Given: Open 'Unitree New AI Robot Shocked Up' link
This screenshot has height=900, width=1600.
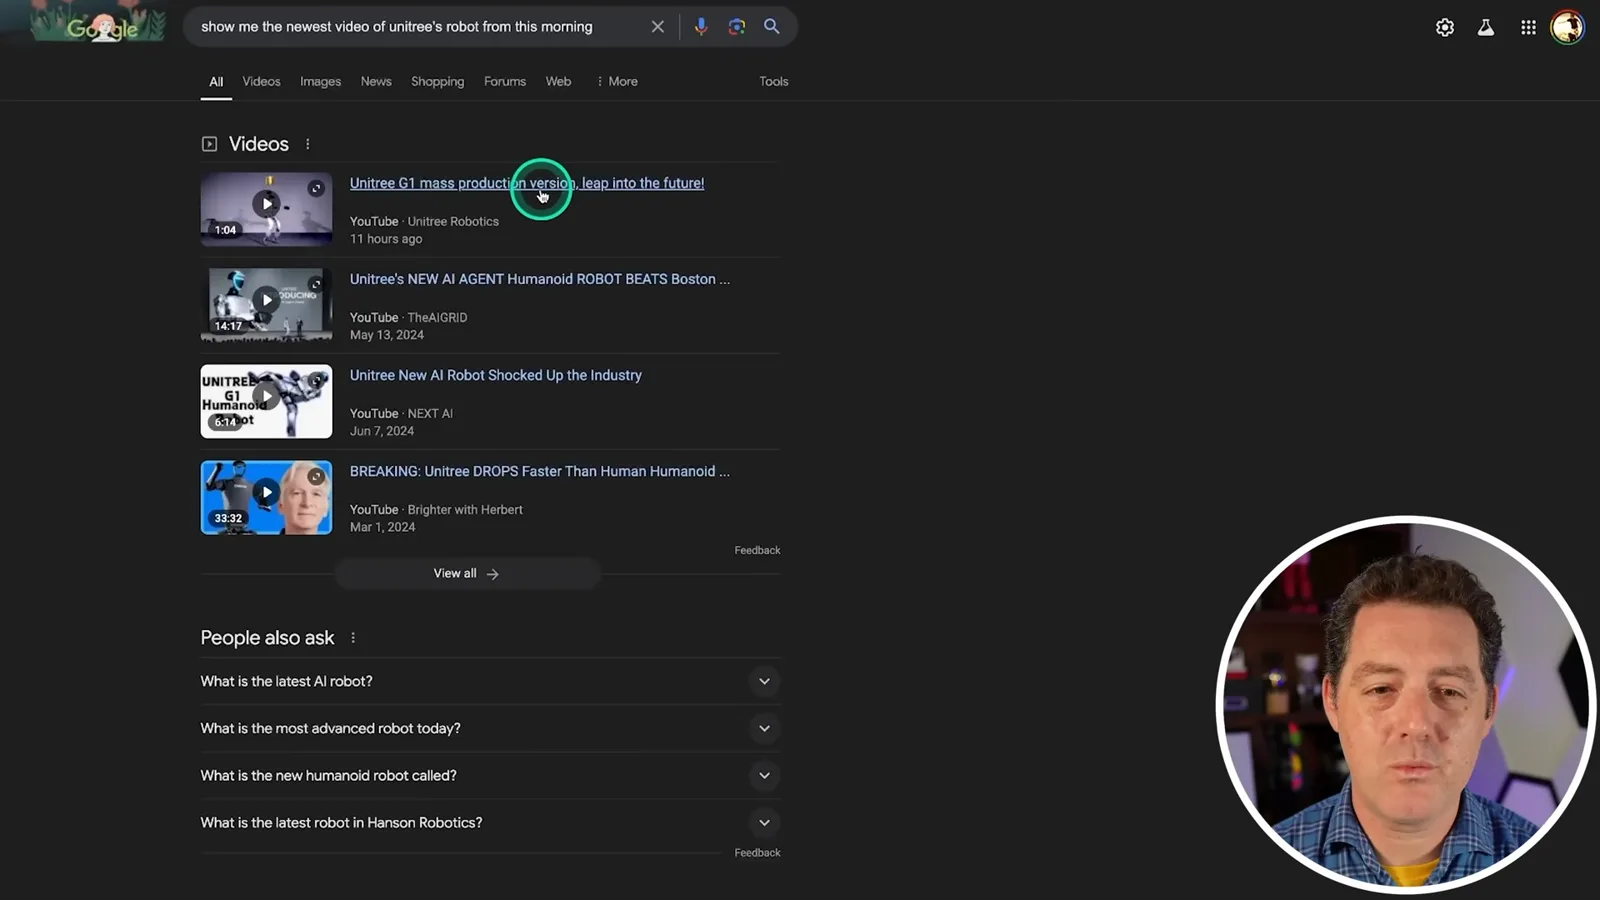Looking at the screenshot, I should 496,375.
